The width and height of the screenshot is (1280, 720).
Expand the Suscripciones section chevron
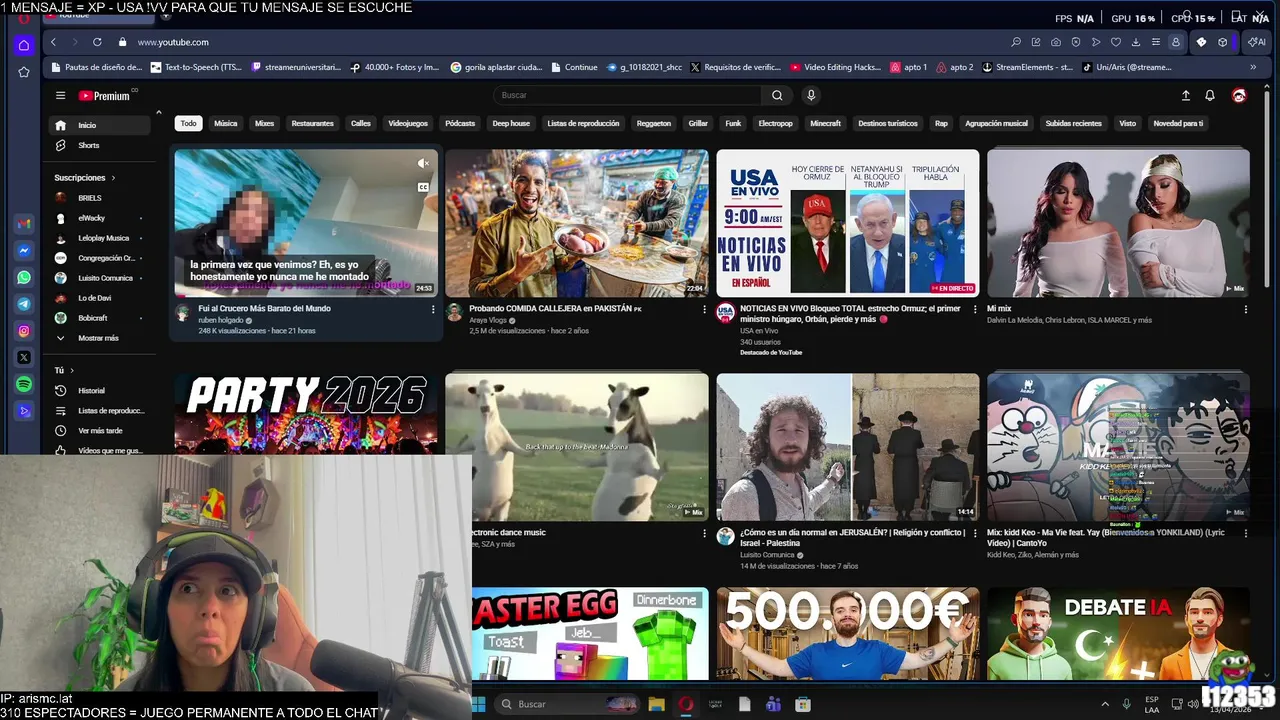click(x=113, y=178)
